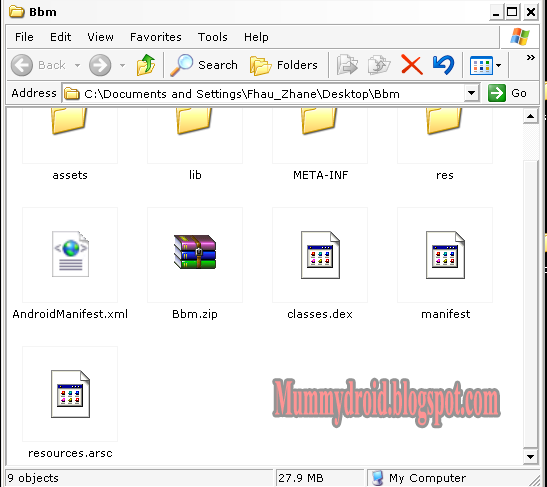Click the Views icon button
Screen dimensions: 547x487
481,66
